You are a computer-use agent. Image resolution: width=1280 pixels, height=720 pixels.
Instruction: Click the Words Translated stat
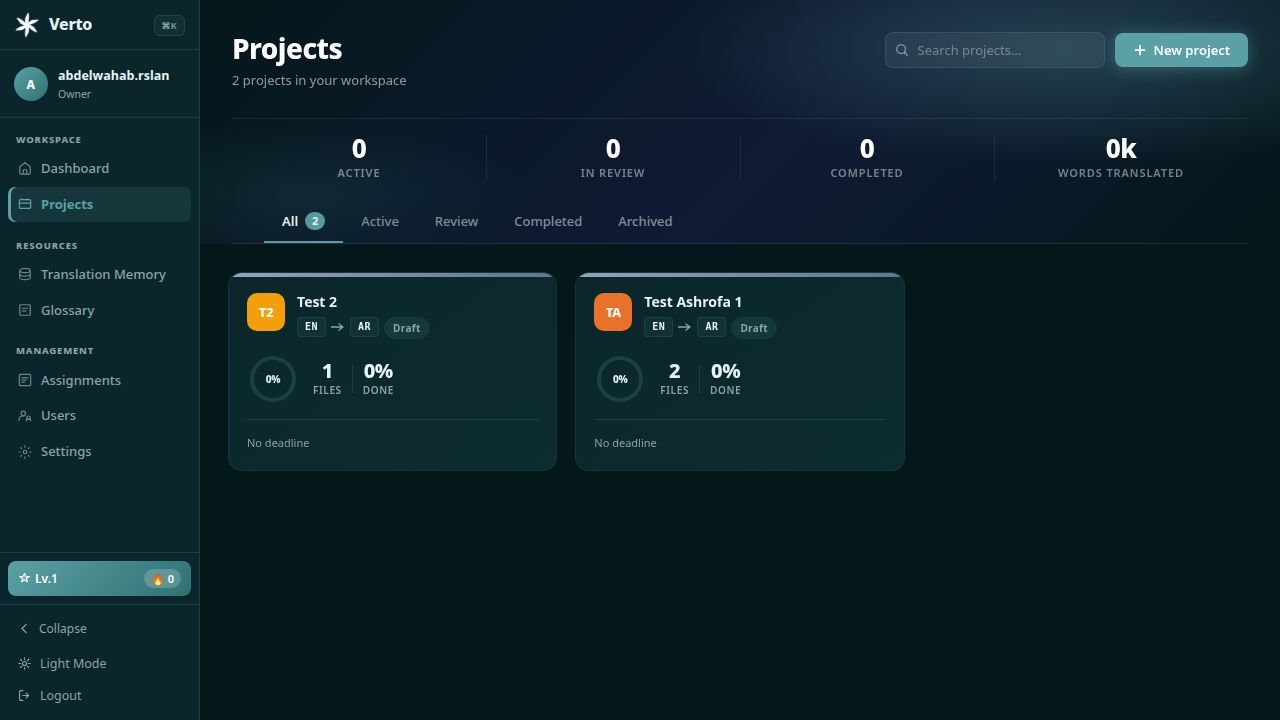[x=1121, y=158]
